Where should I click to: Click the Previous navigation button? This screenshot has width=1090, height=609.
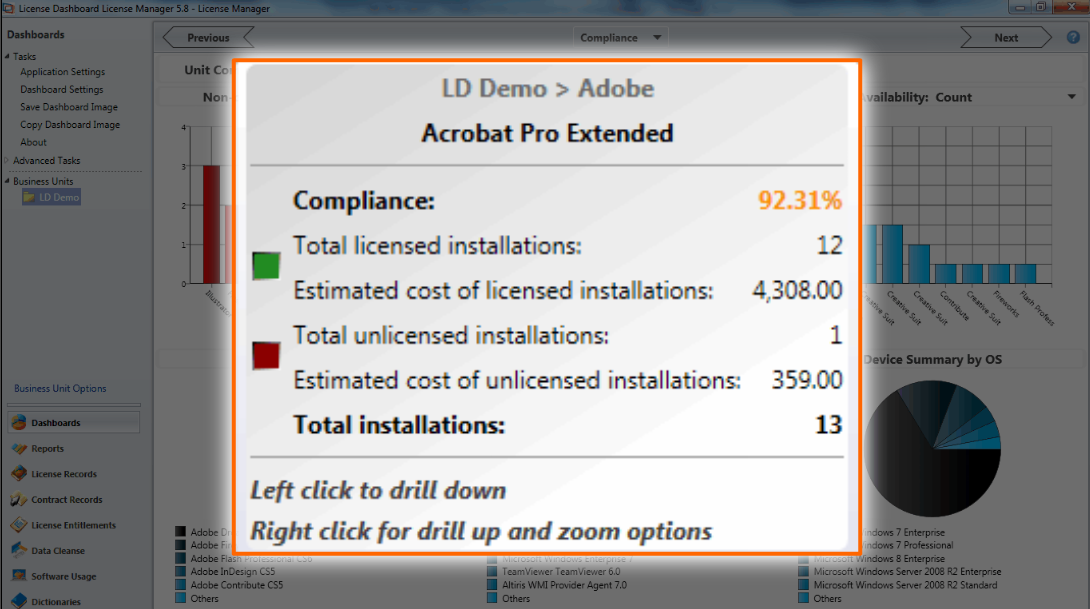(207, 38)
